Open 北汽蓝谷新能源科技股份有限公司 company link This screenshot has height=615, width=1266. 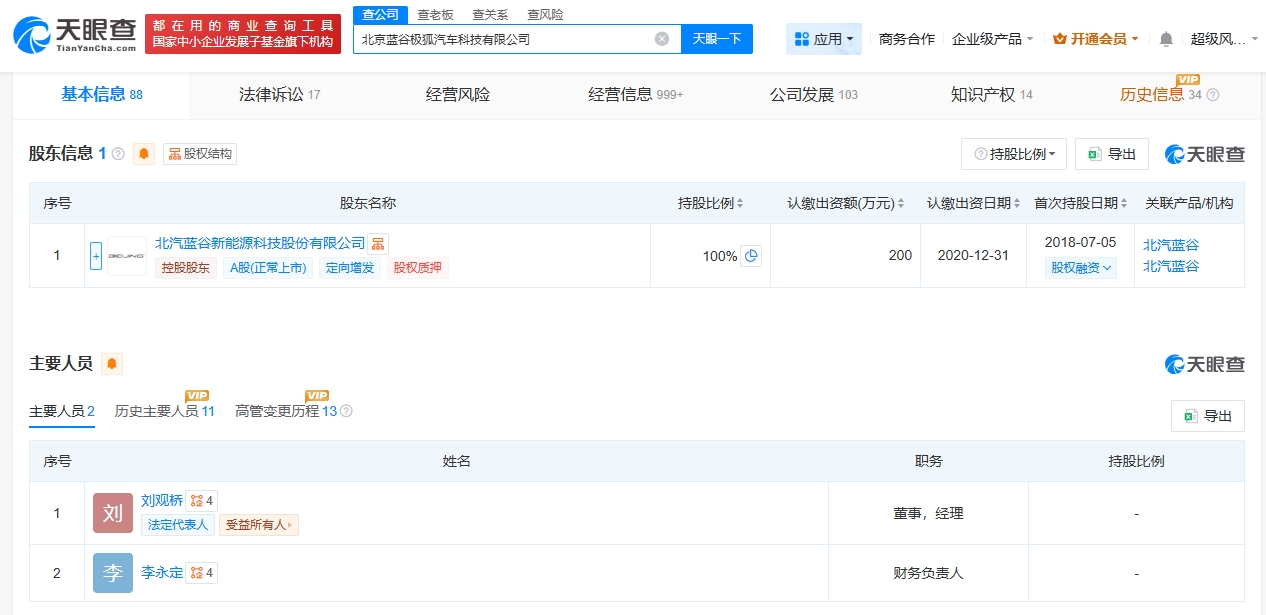pos(260,244)
